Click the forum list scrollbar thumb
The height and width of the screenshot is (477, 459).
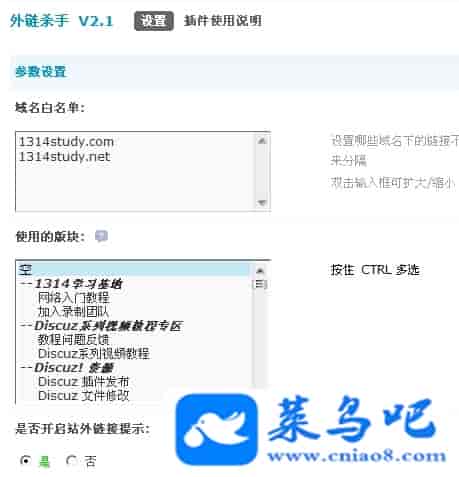(260, 284)
